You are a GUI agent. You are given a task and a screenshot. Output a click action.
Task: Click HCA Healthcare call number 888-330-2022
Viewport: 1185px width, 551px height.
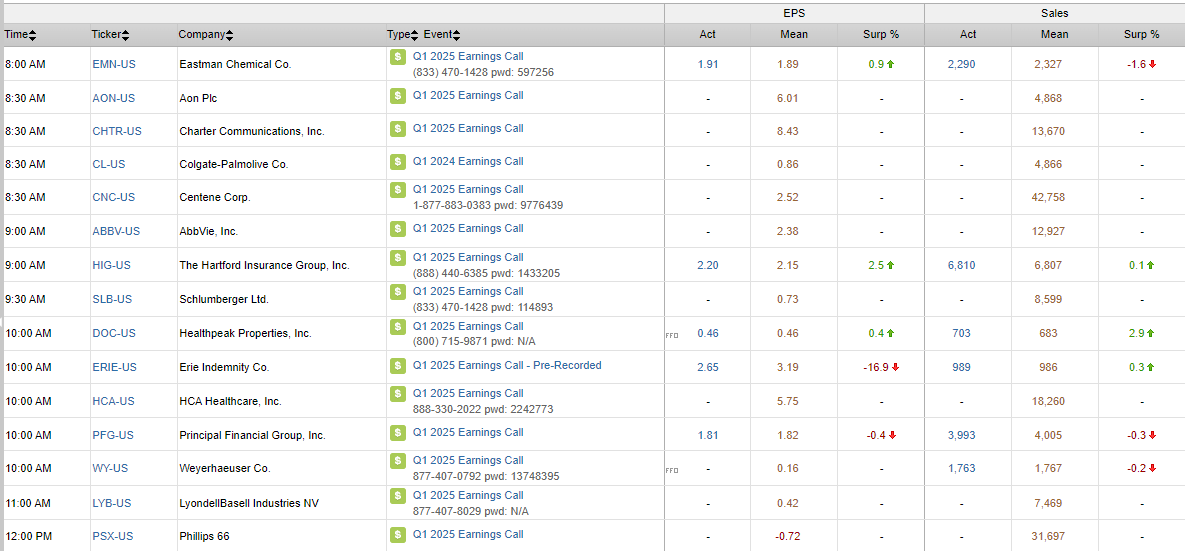point(444,409)
